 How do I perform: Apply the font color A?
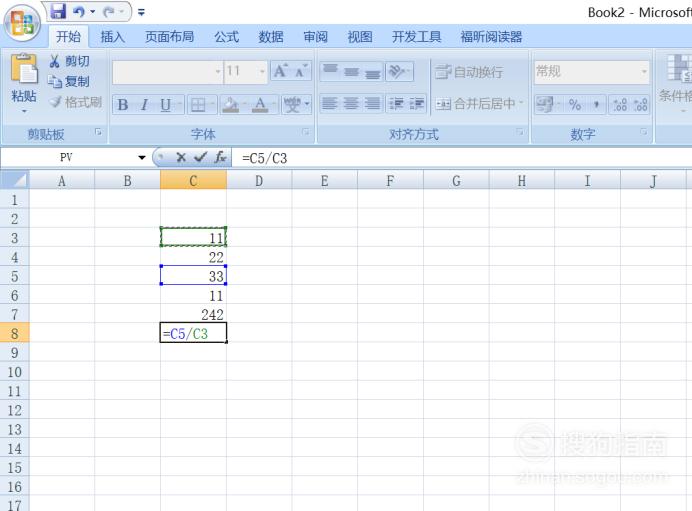pyautogui.click(x=260, y=105)
